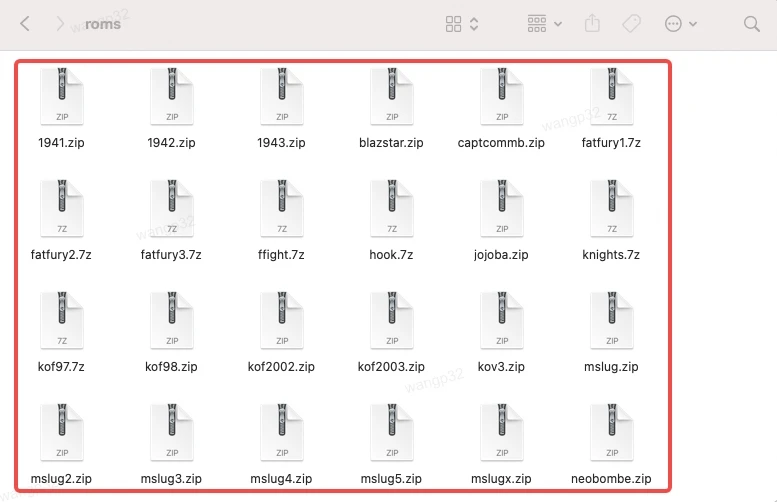This screenshot has width=777, height=502.
Task: Click the filename text ffight.7z
Action: point(281,255)
